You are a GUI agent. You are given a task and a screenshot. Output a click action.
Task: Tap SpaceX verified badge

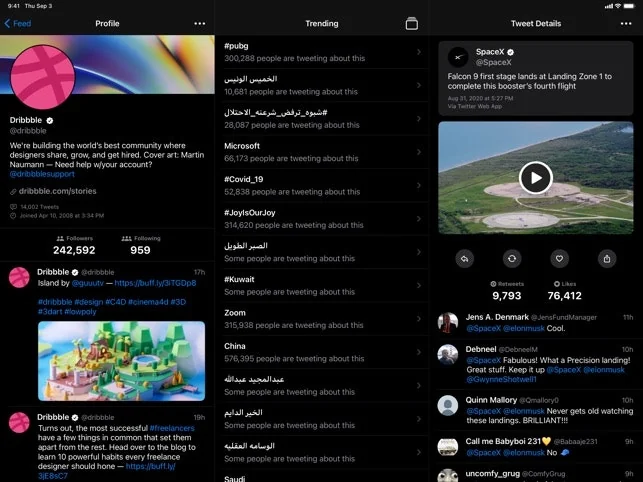tap(511, 52)
